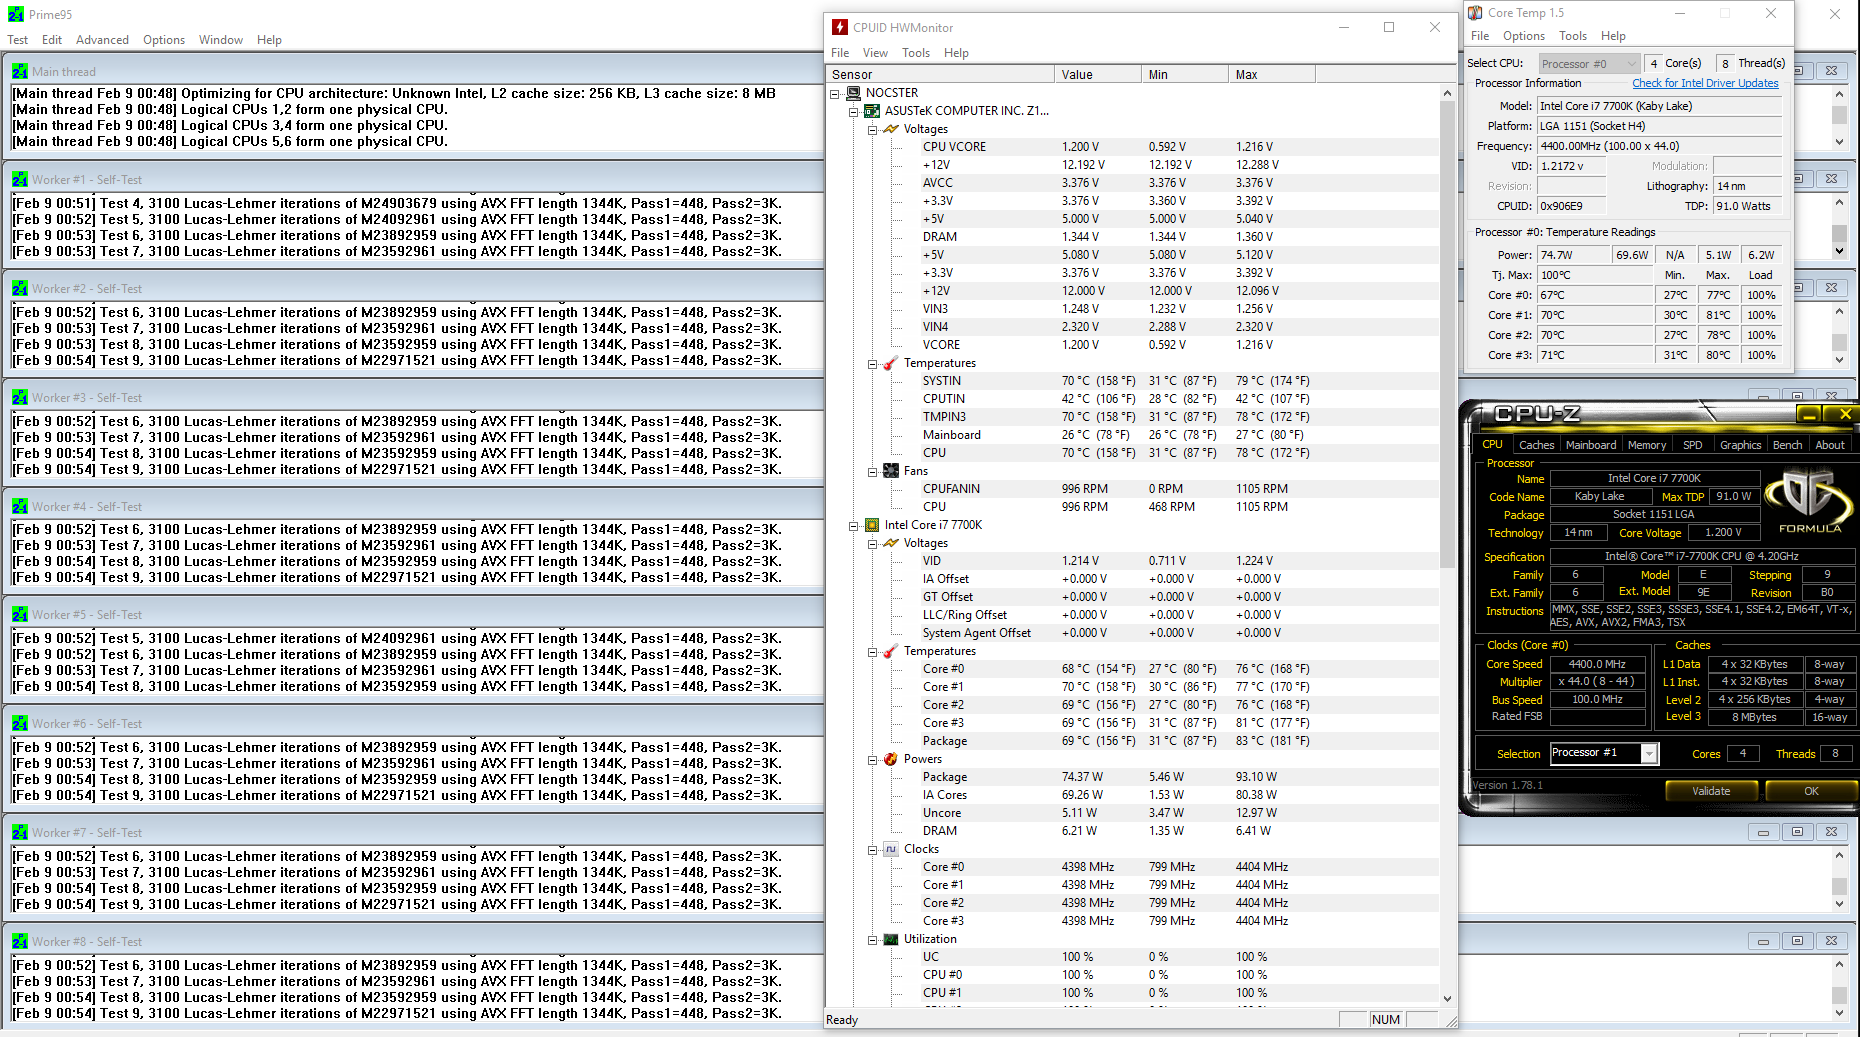Collapse the NOCSTER root node

click(835, 93)
